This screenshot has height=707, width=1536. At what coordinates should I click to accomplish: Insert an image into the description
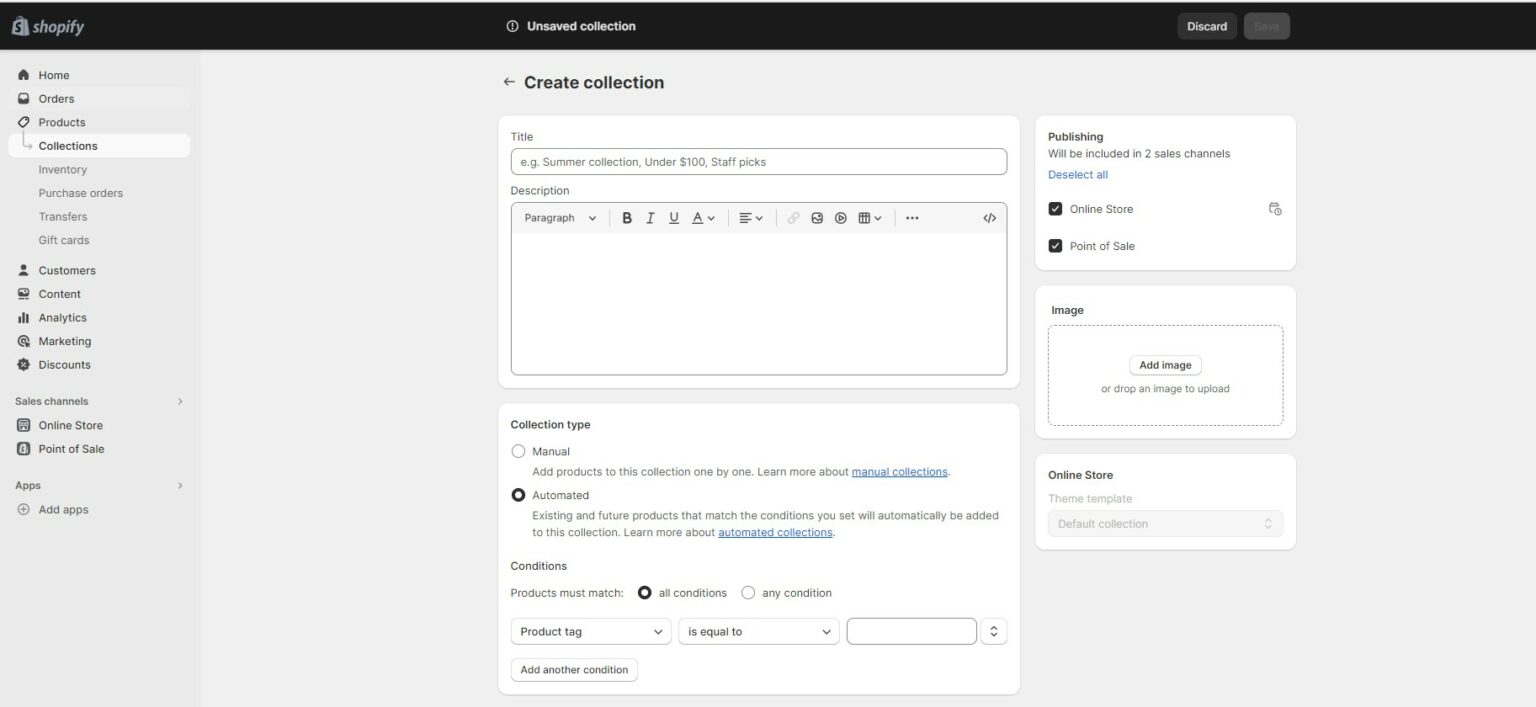817,217
